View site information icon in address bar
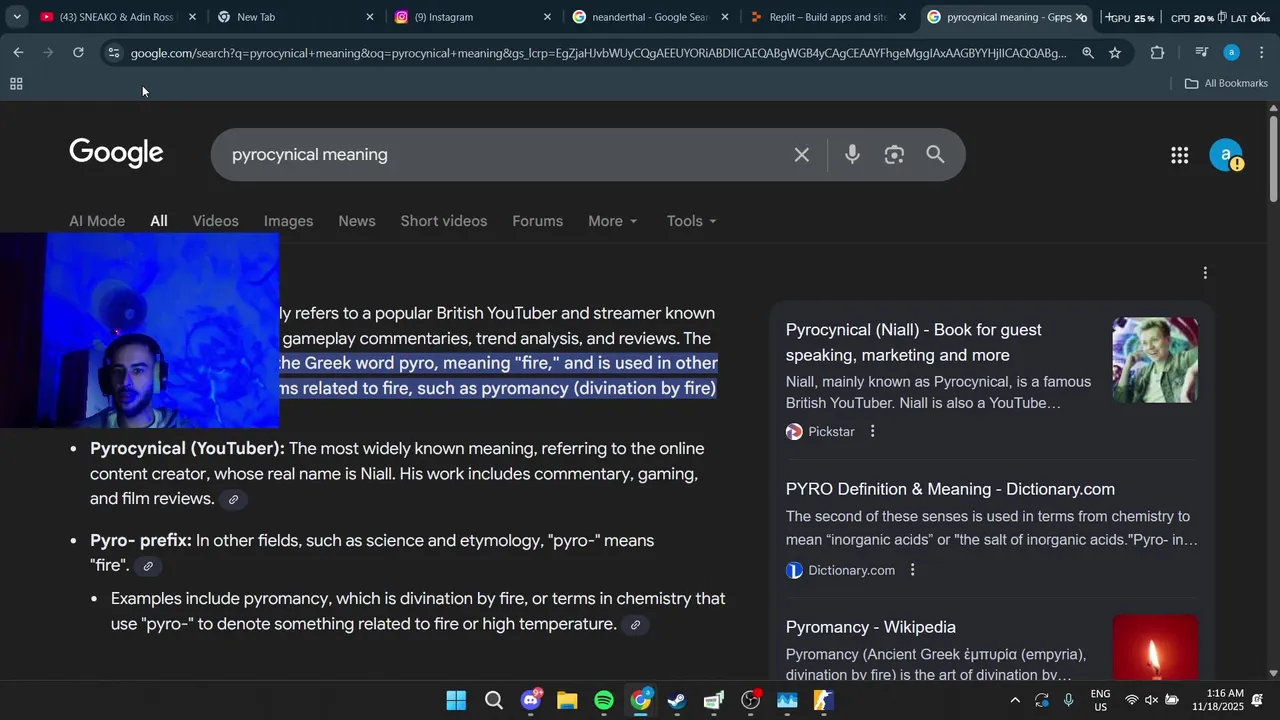The width and height of the screenshot is (1280, 720). (x=114, y=53)
